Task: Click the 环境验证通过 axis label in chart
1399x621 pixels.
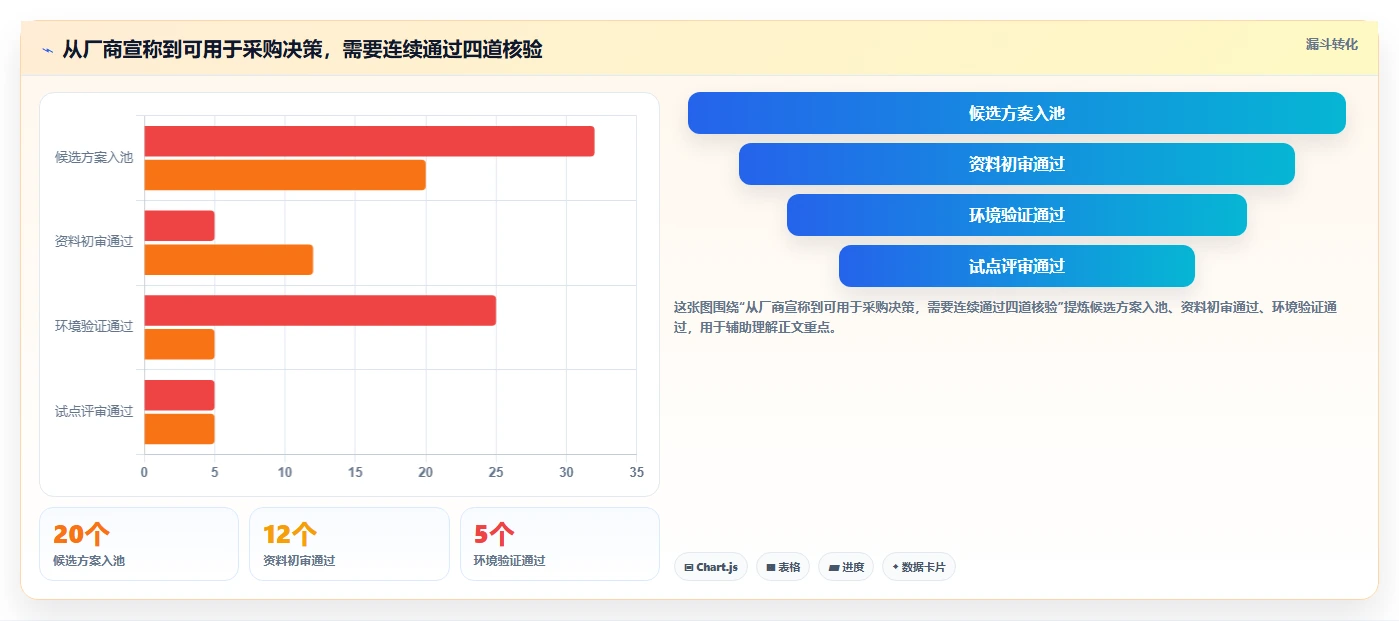Action: (94, 327)
